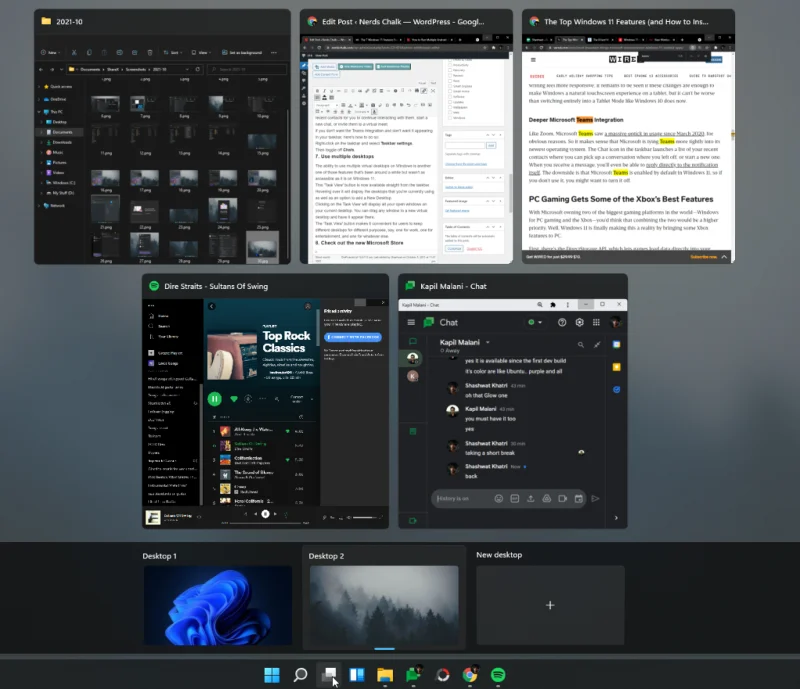The image size is (800, 689).
Task: Create a new virtual desktop with the plus button
Action: tap(548, 605)
